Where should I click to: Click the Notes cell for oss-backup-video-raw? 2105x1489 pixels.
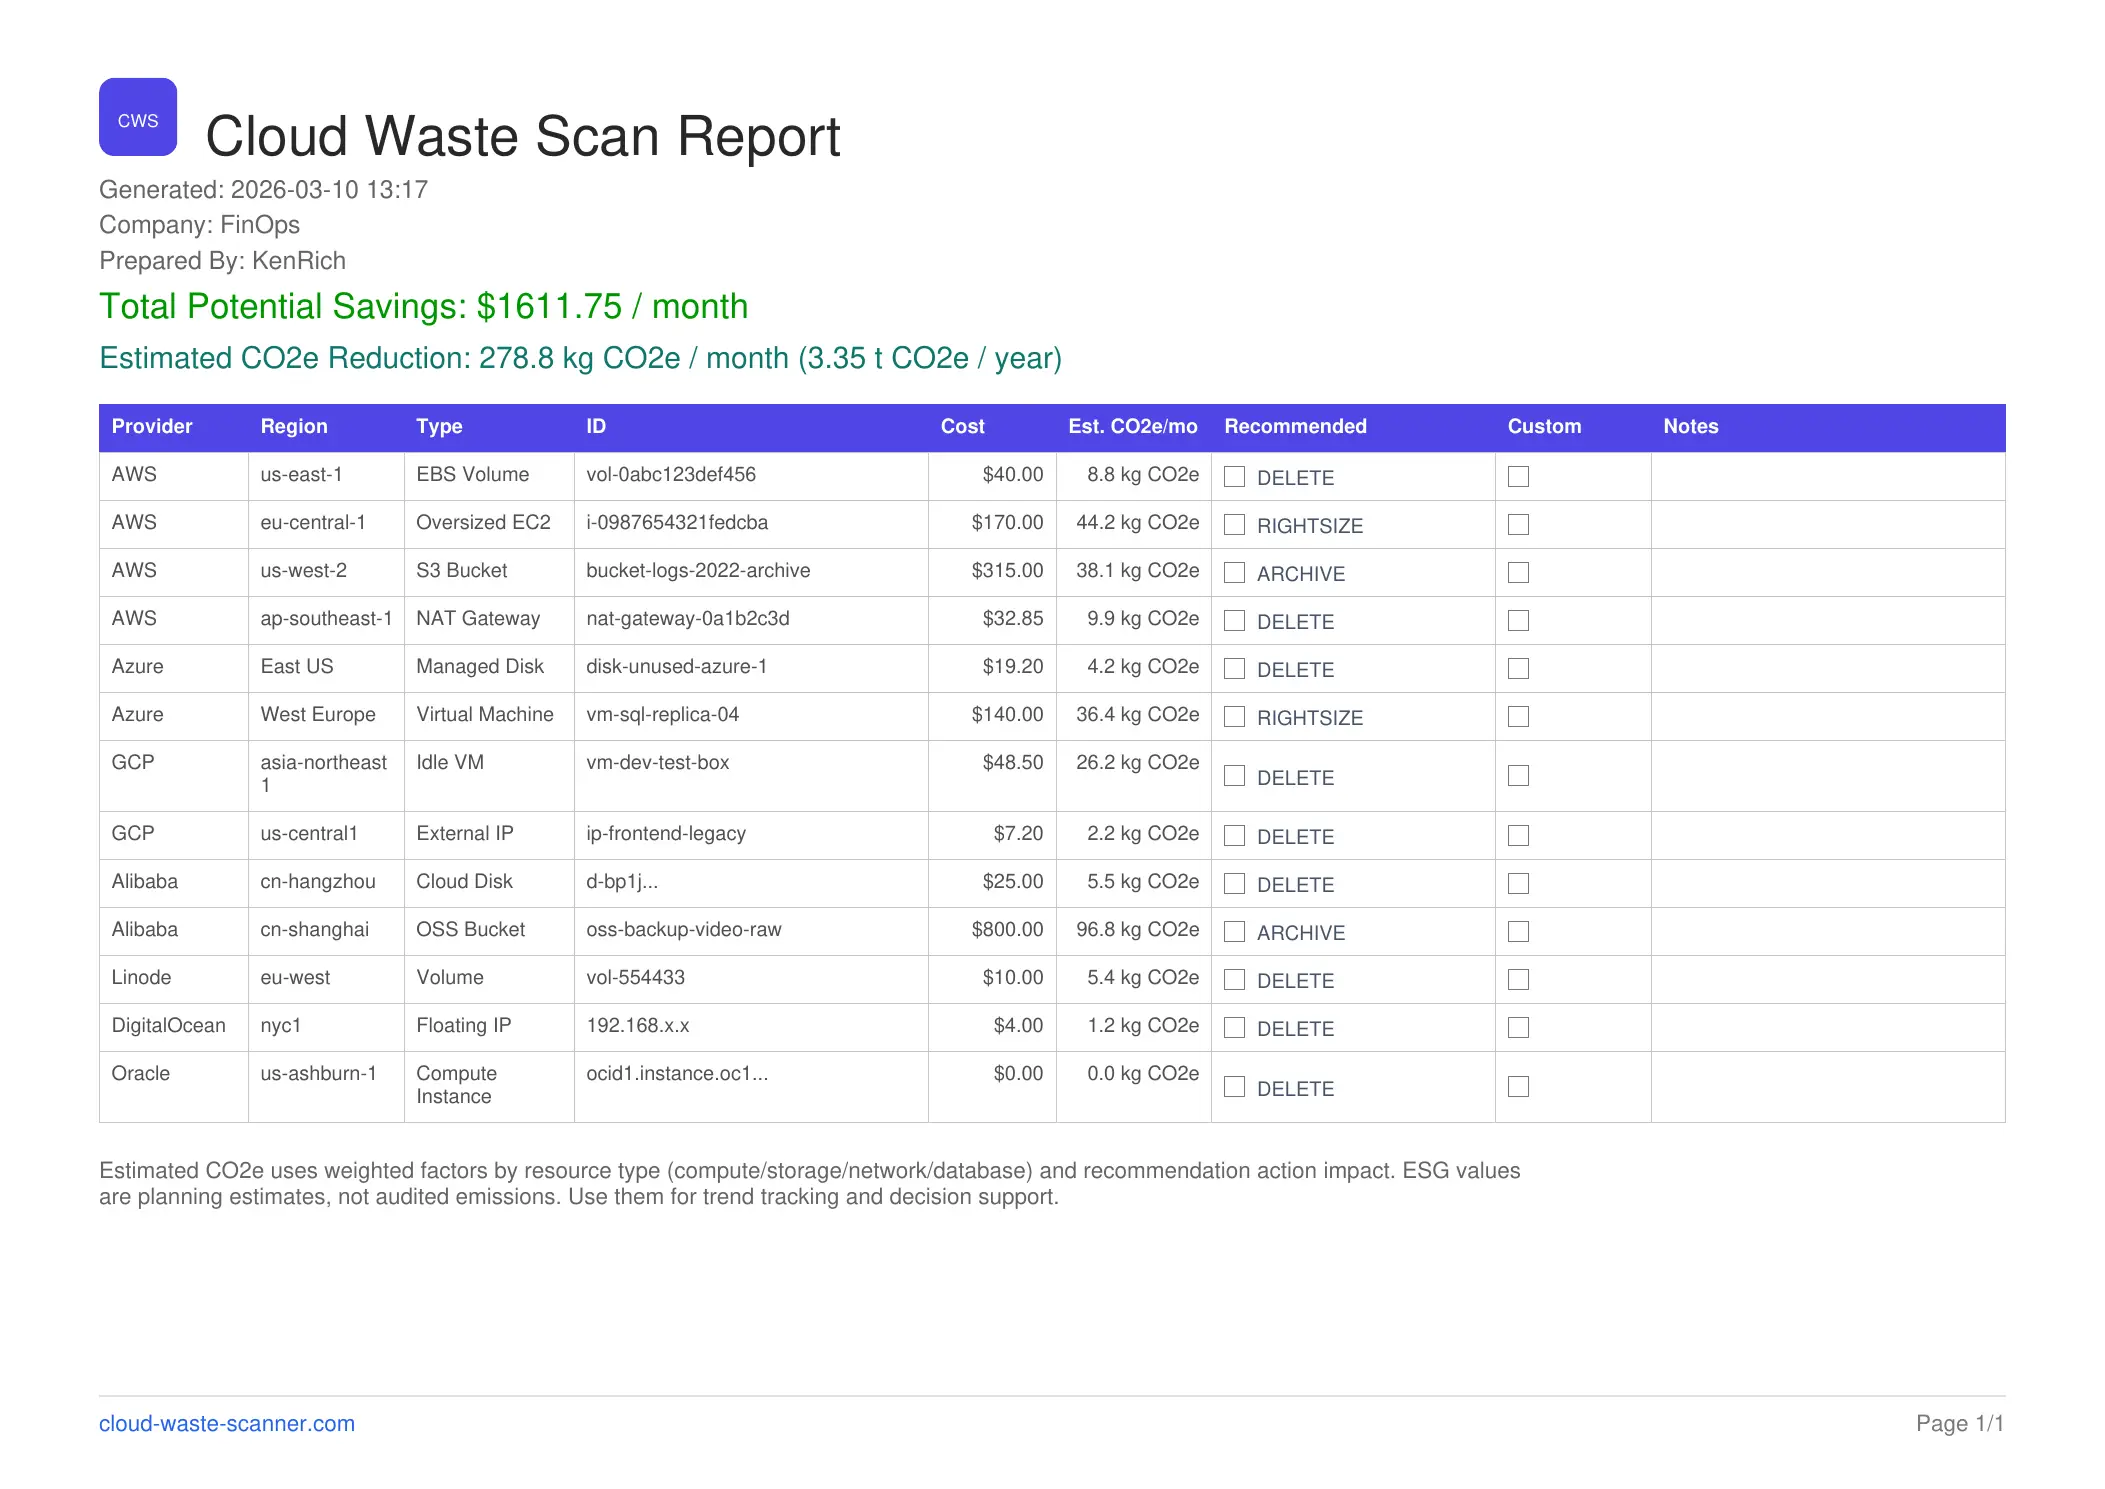pos(1828,931)
